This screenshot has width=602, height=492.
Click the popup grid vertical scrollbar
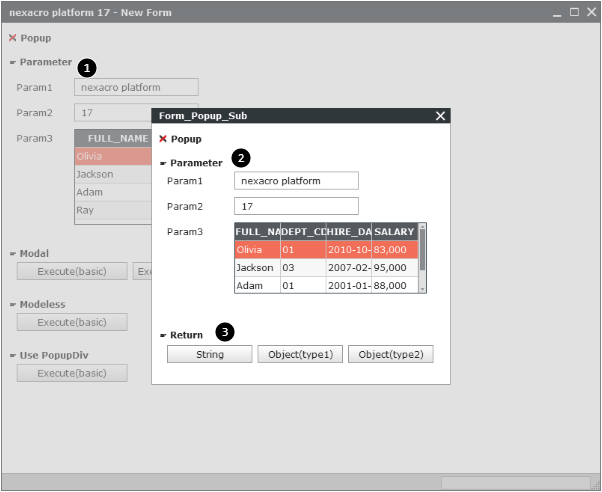click(x=422, y=255)
